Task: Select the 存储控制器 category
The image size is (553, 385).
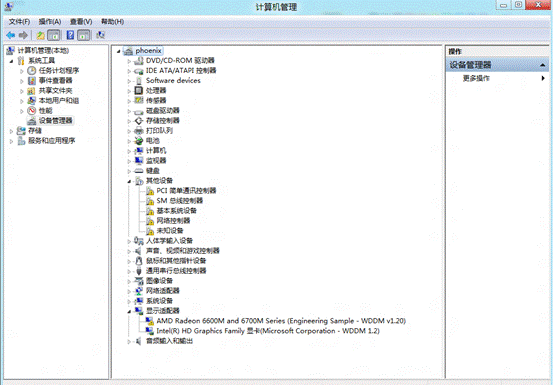Action: coord(163,121)
